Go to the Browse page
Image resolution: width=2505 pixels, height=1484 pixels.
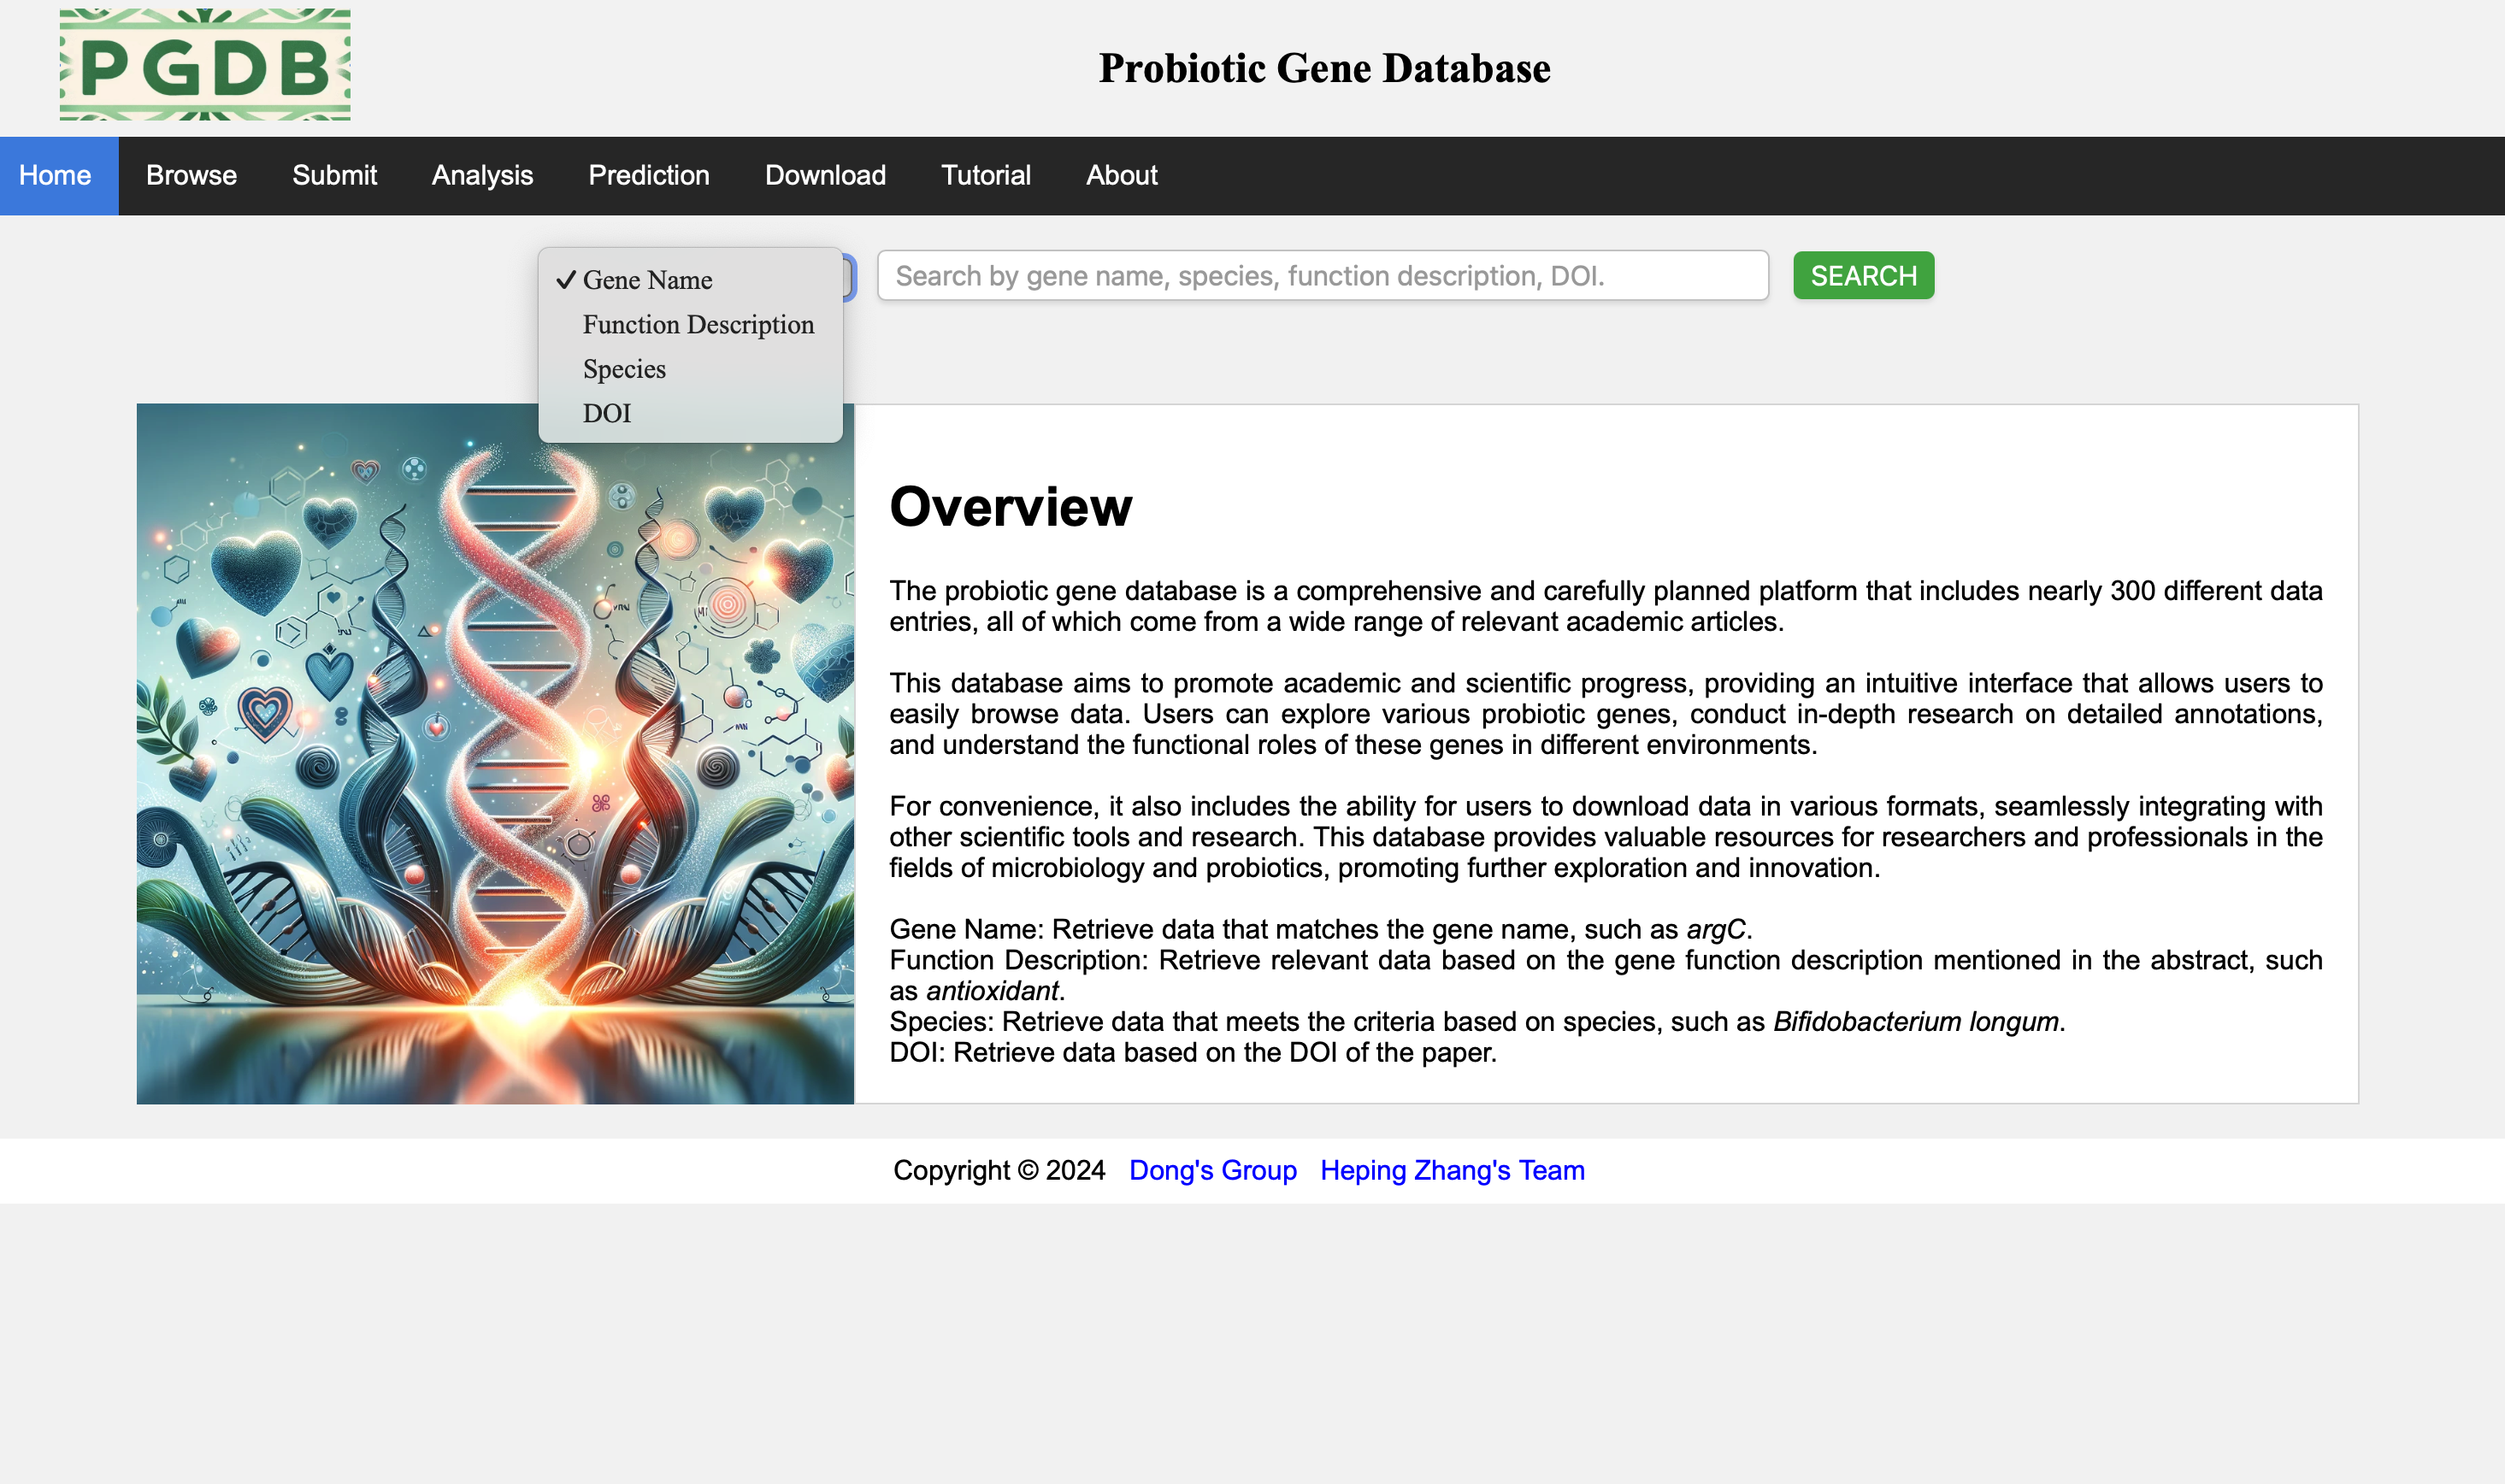click(x=191, y=175)
